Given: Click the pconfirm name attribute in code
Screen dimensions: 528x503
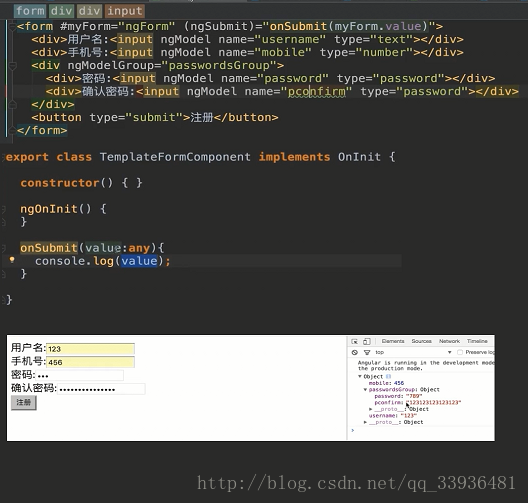Looking at the screenshot, I should coord(317,92).
